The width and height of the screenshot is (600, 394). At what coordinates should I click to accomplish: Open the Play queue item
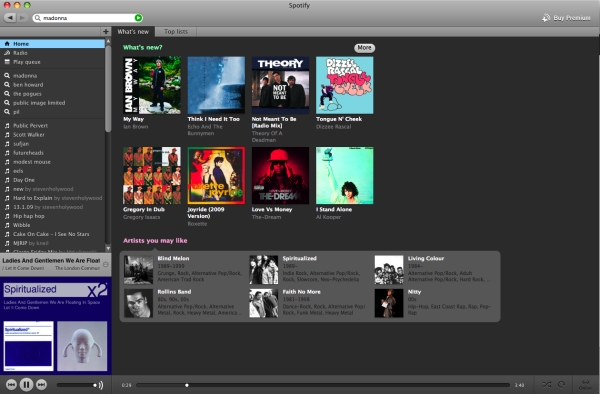pos(52,62)
